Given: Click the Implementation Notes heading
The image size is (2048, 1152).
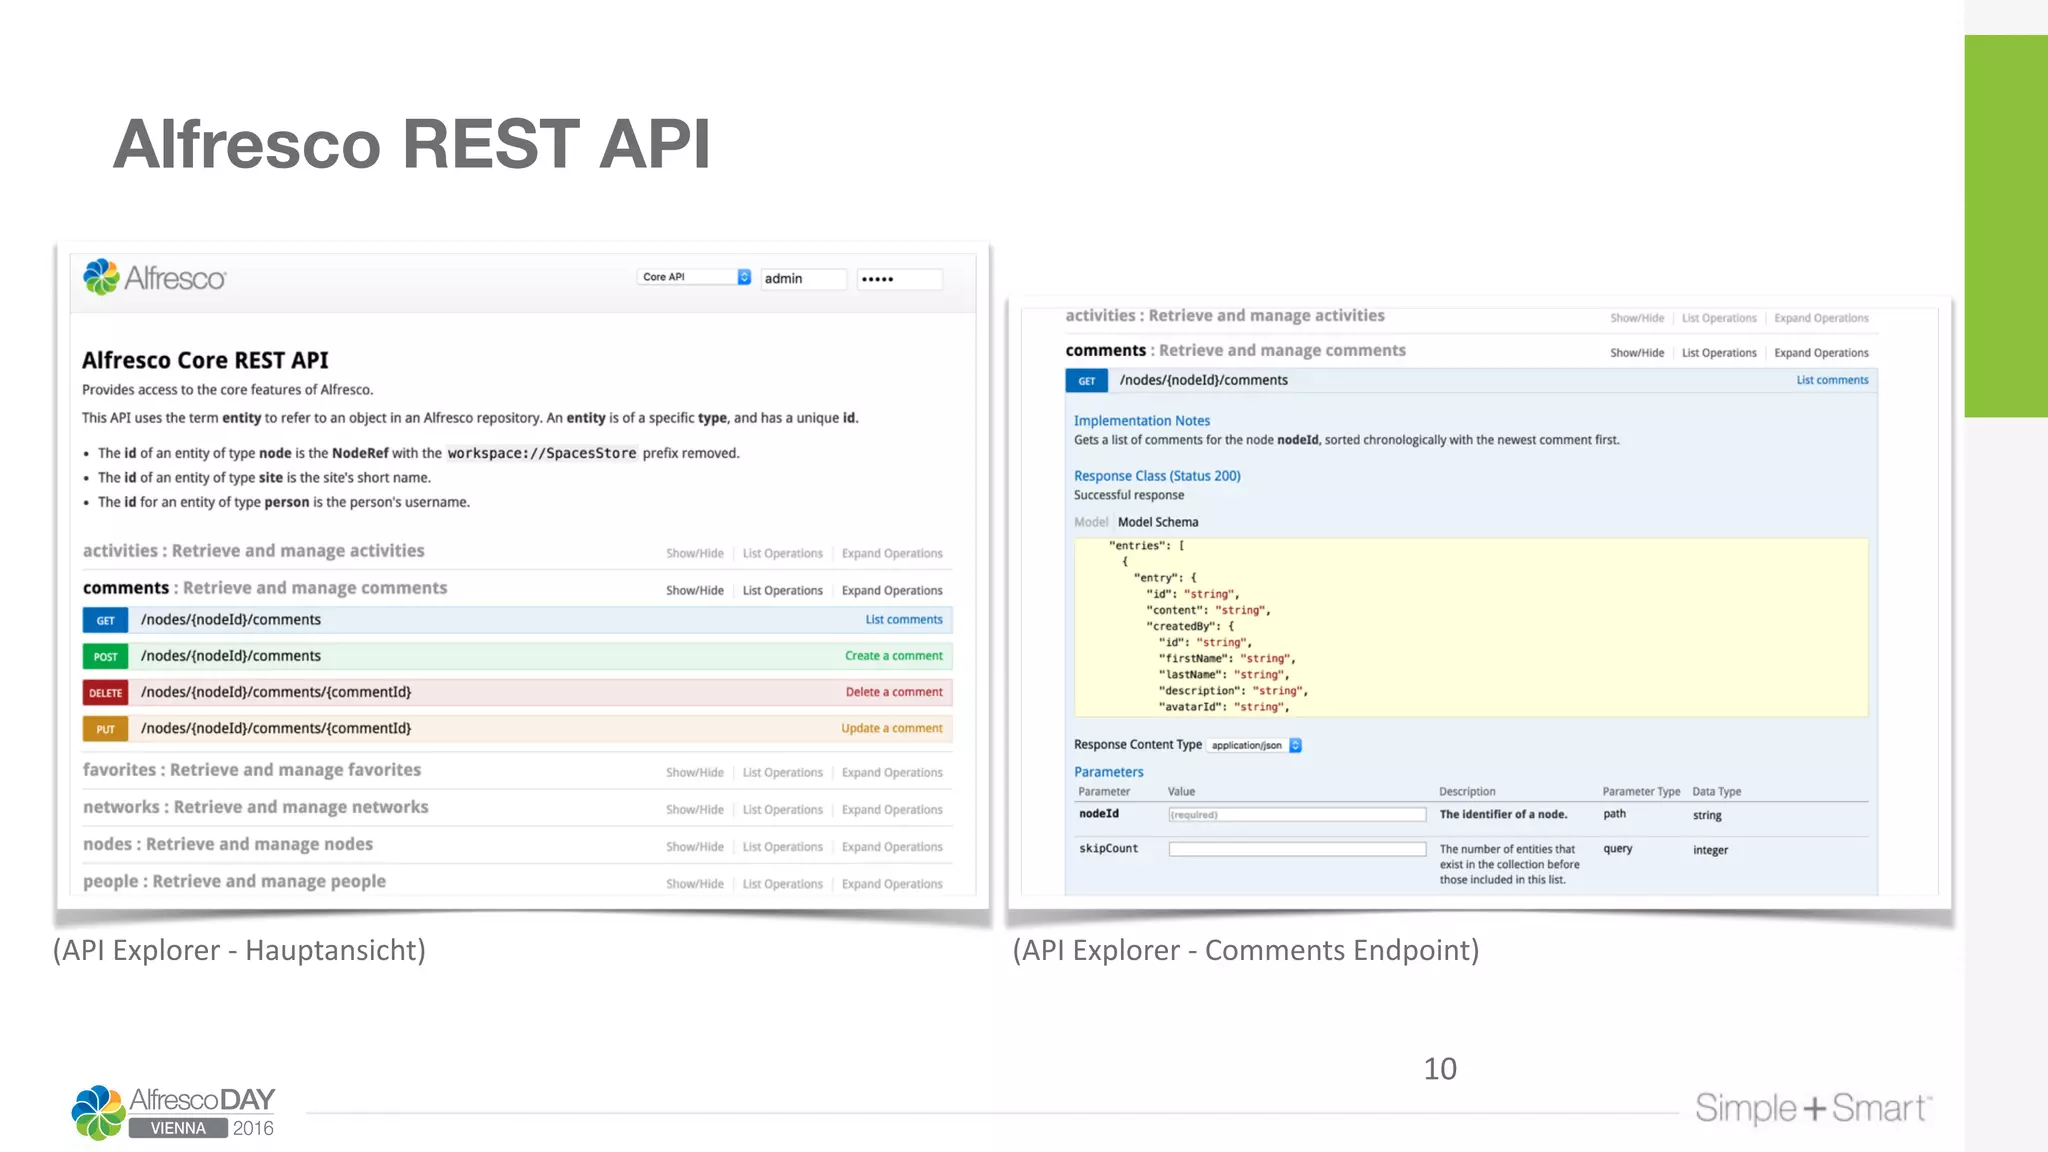Looking at the screenshot, I should [1142, 421].
